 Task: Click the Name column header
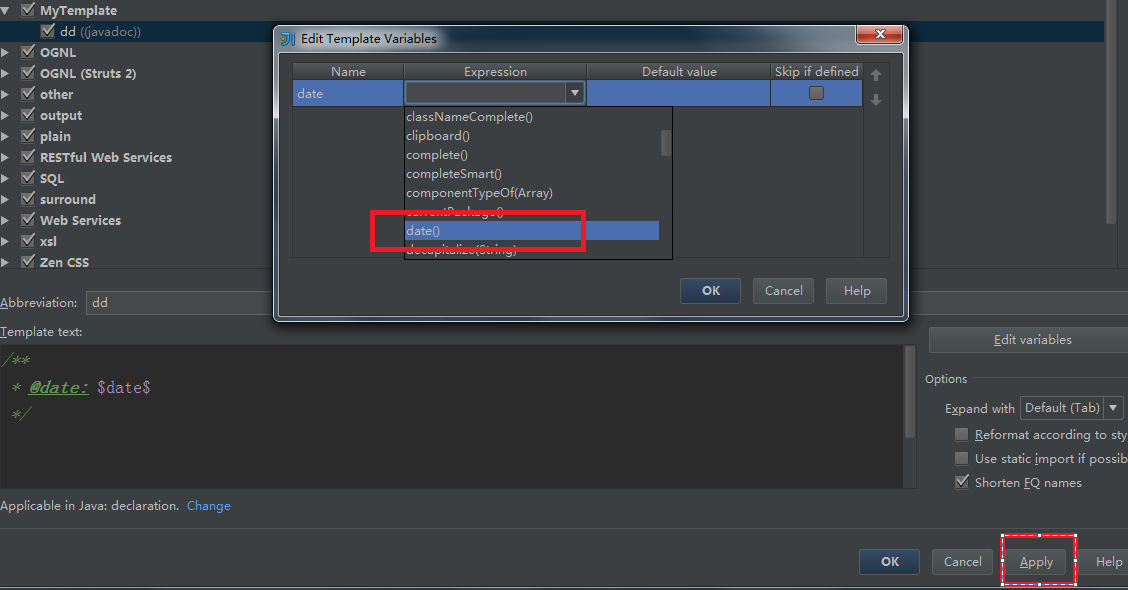348,71
